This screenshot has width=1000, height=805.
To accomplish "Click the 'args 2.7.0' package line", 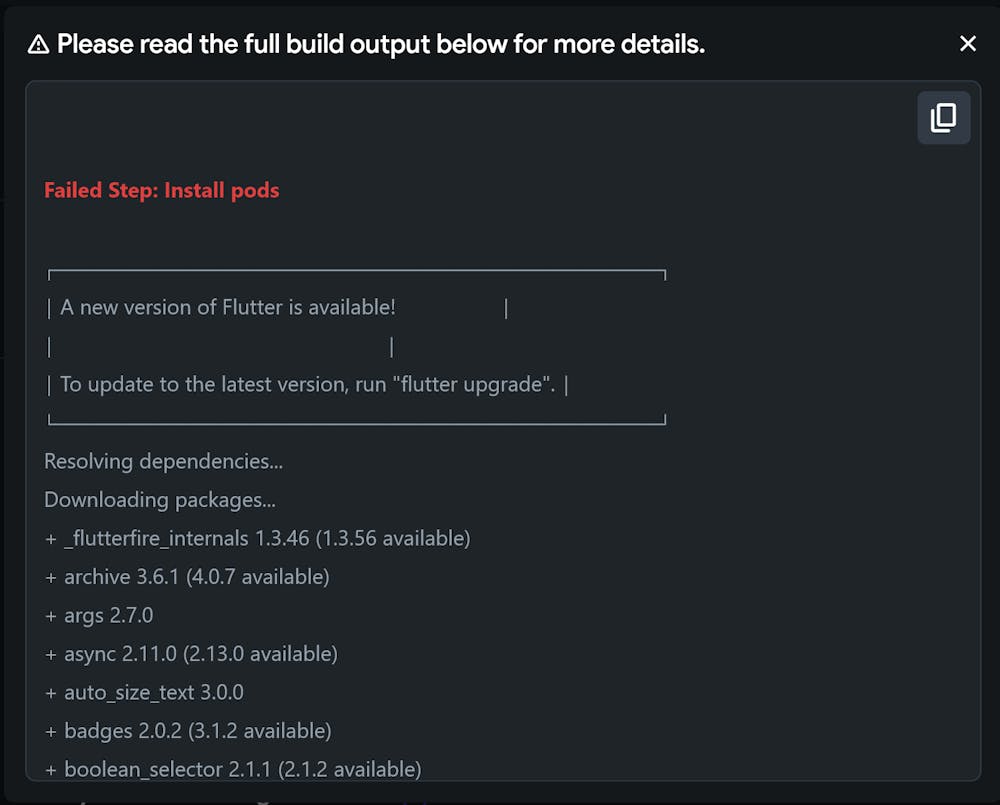I will click(x=109, y=615).
